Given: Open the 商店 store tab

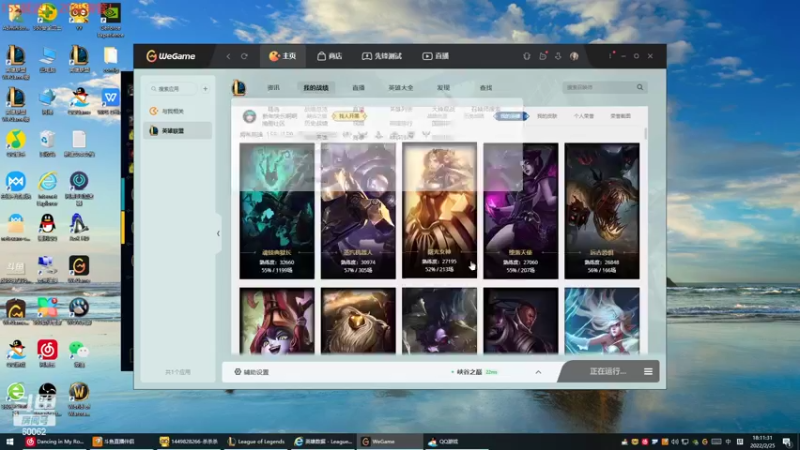Looking at the screenshot, I should coord(330,56).
